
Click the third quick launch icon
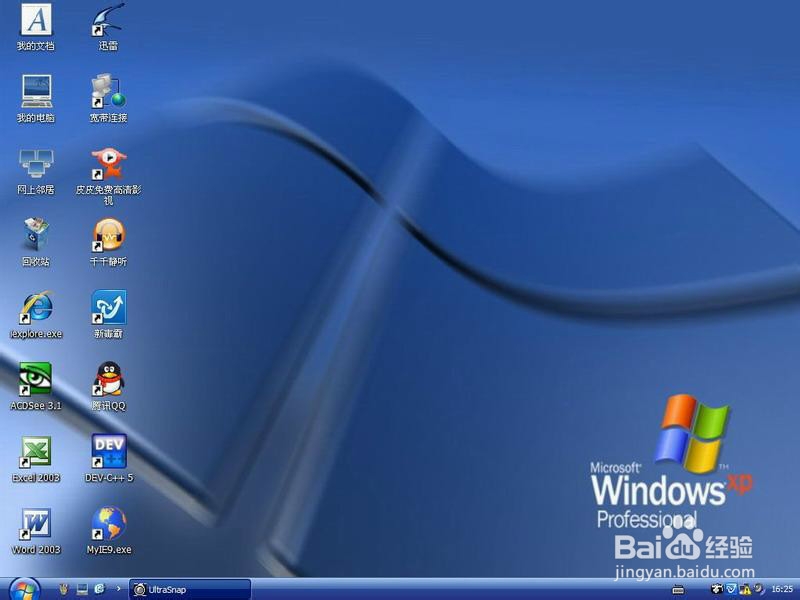coord(100,589)
